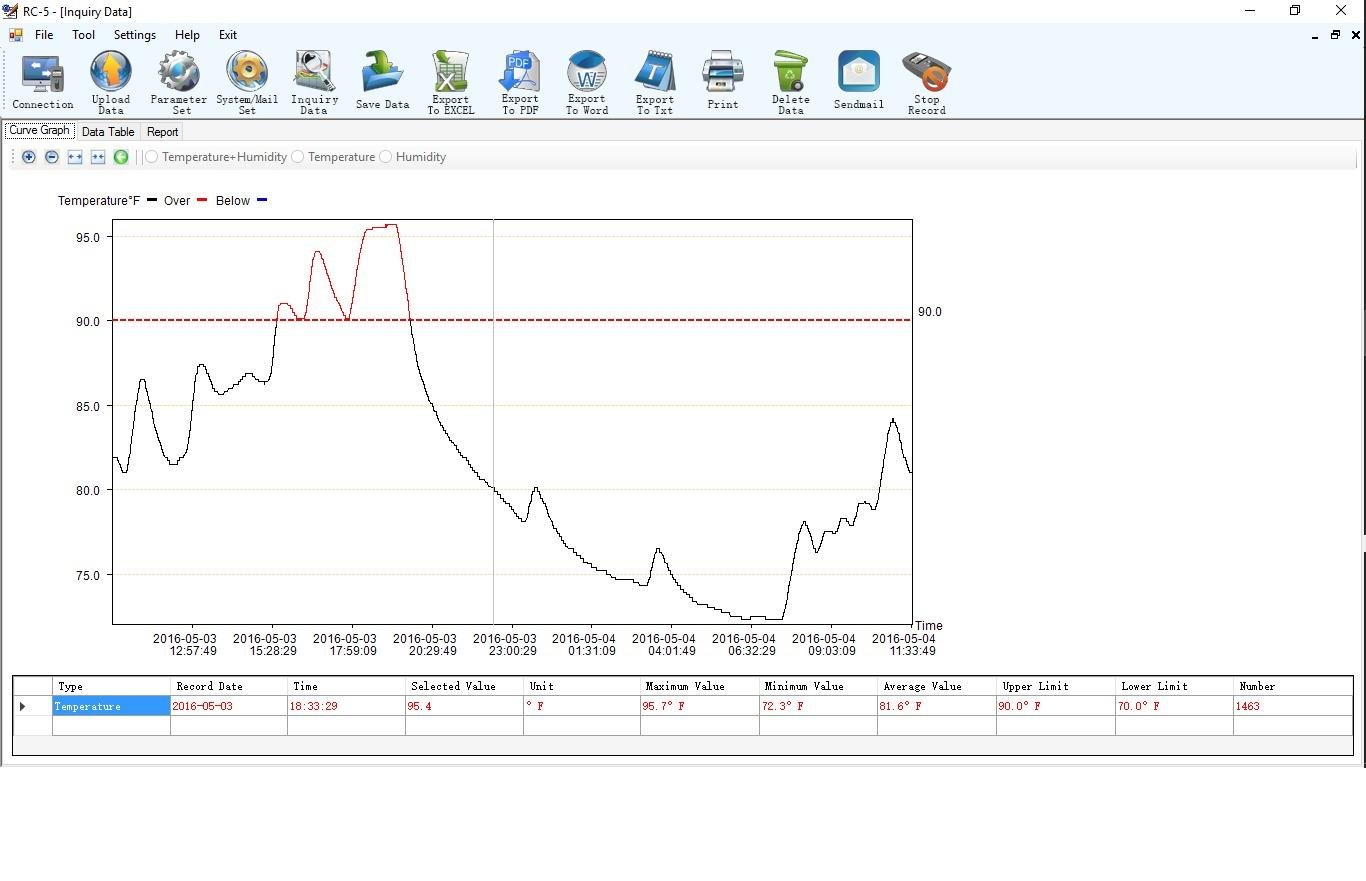Click the Minimum Value 72.3° F cell

tap(818, 706)
